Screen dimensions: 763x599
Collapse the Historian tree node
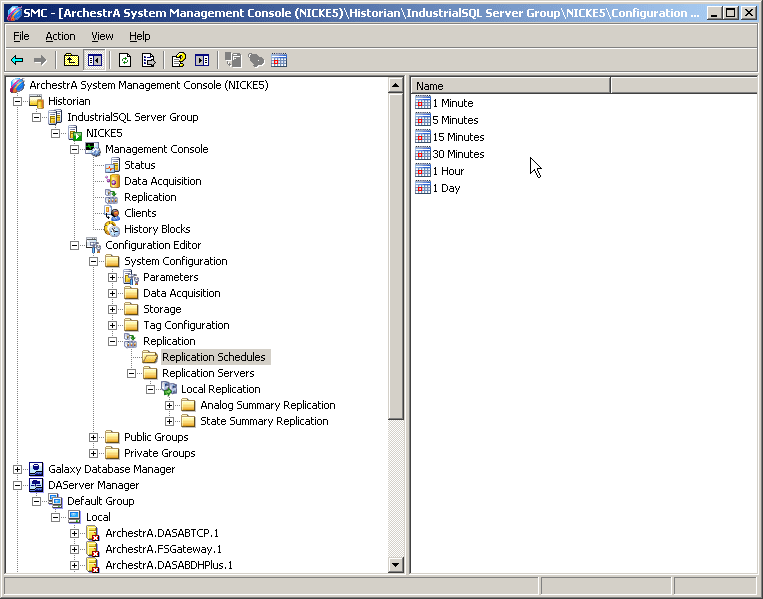(x=18, y=101)
